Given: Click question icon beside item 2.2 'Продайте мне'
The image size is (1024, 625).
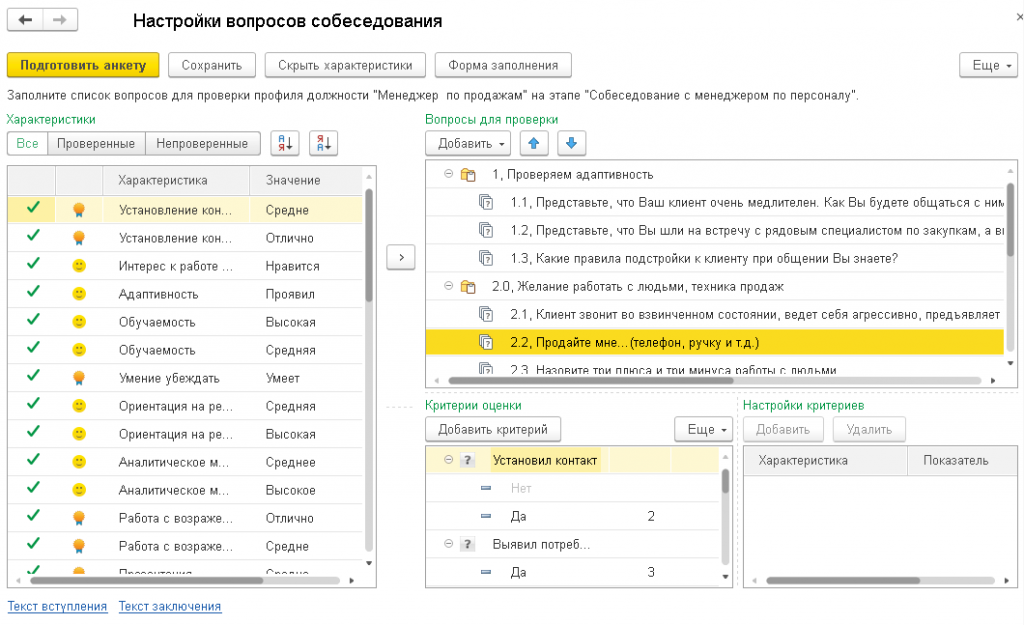Looking at the screenshot, I should click(486, 342).
